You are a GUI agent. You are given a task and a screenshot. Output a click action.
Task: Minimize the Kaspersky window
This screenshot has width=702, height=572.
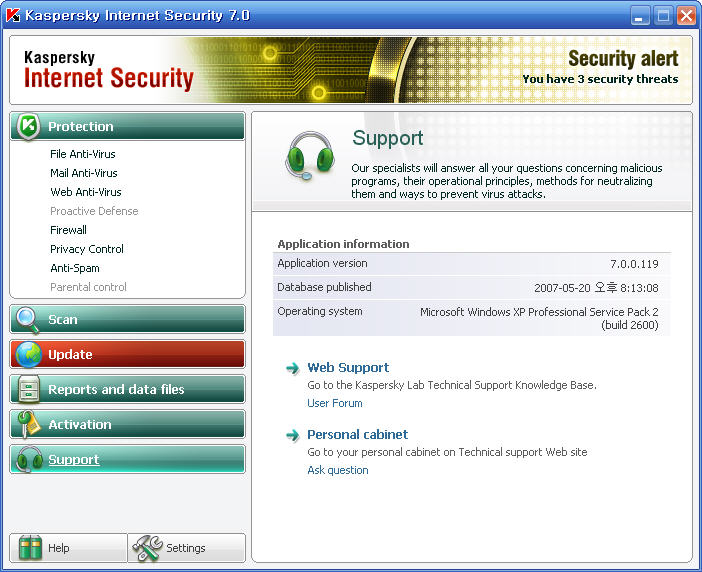pyautogui.click(x=640, y=16)
